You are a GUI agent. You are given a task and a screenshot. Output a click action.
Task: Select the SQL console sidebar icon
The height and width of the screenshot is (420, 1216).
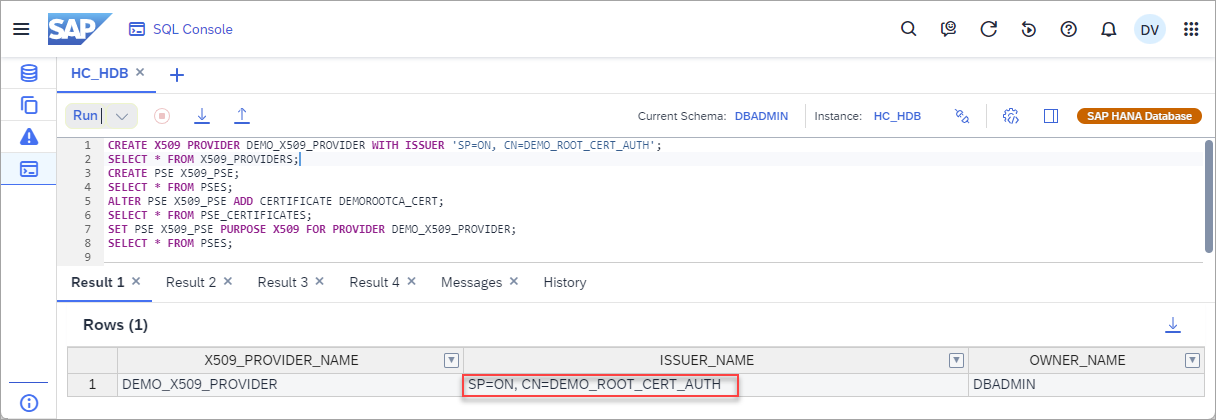tap(29, 168)
